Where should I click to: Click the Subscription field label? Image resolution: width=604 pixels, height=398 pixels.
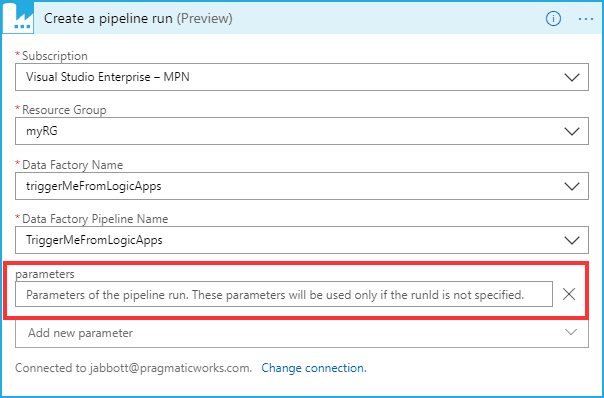pyautogui.click(x=54, y=56)
